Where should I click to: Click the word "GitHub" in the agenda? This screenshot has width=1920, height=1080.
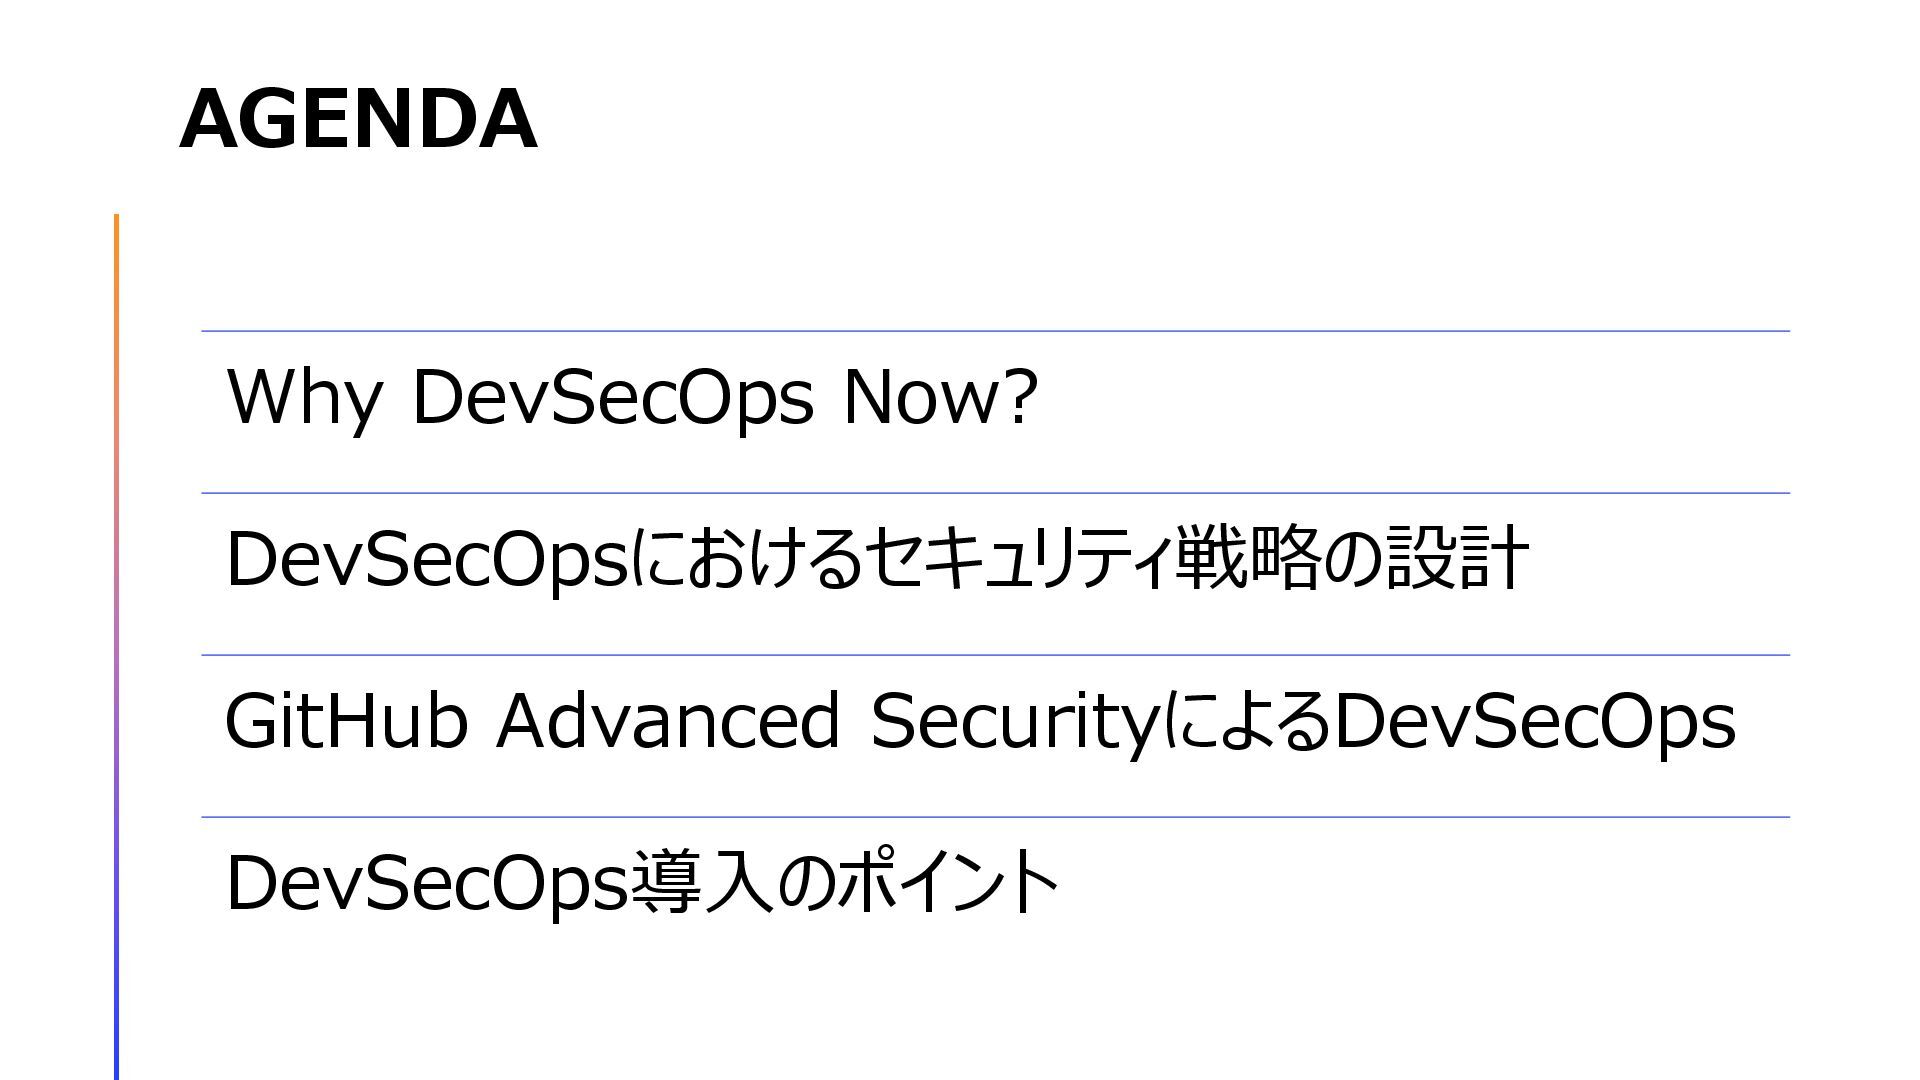point(346,721)
